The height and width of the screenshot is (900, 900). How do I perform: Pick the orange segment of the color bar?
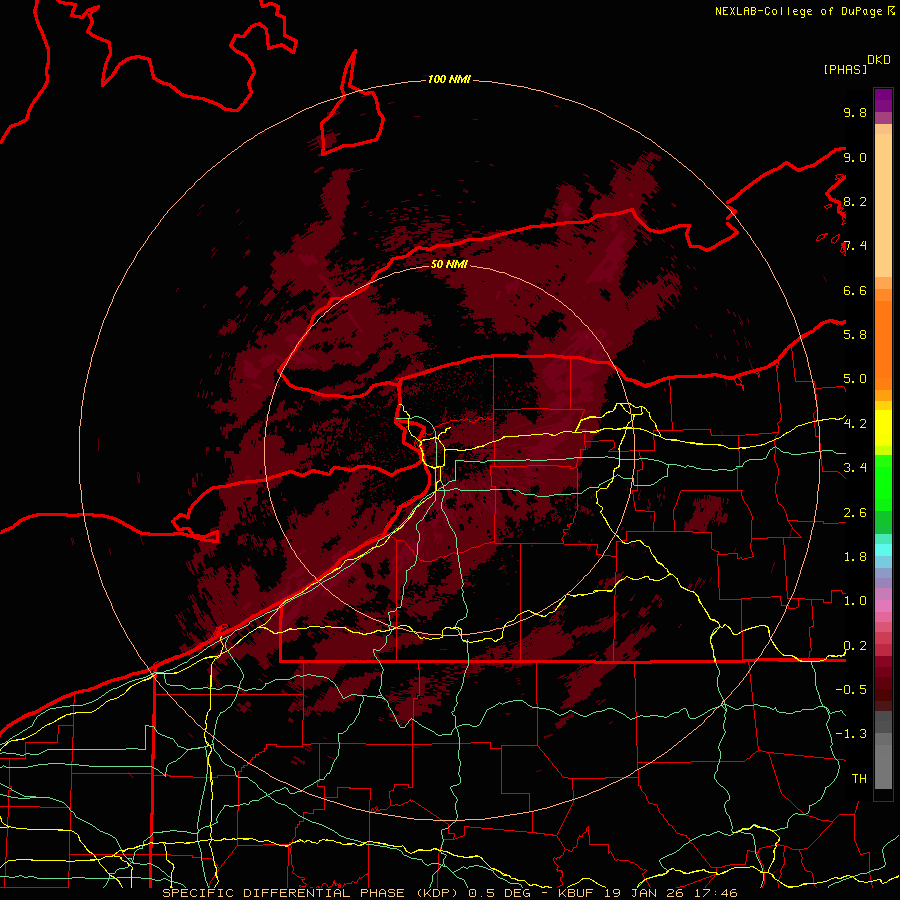point(883,346)
